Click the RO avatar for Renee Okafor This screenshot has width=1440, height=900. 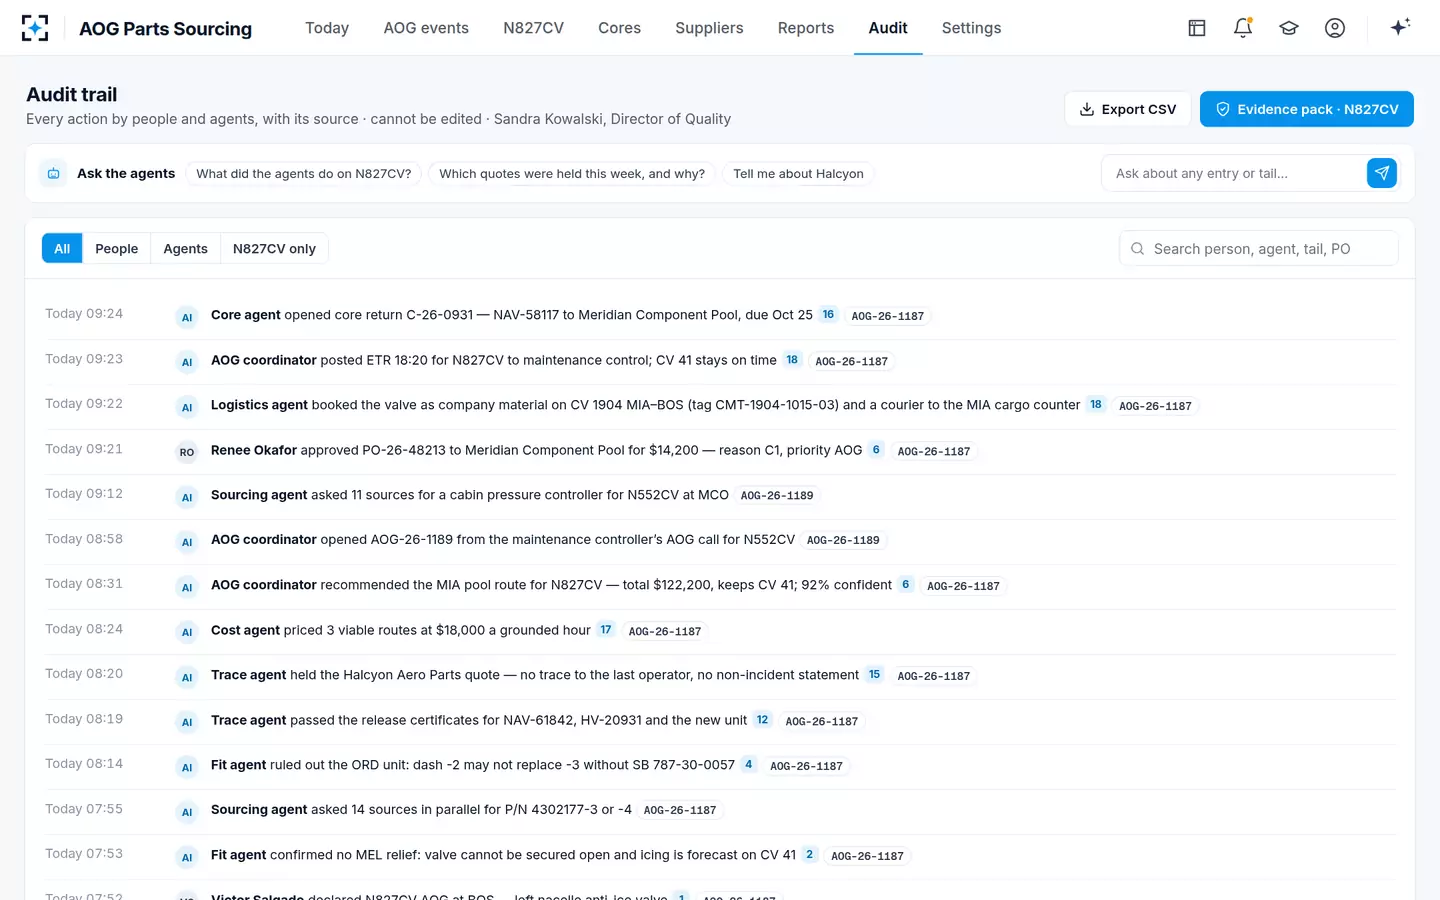(187, 452)
